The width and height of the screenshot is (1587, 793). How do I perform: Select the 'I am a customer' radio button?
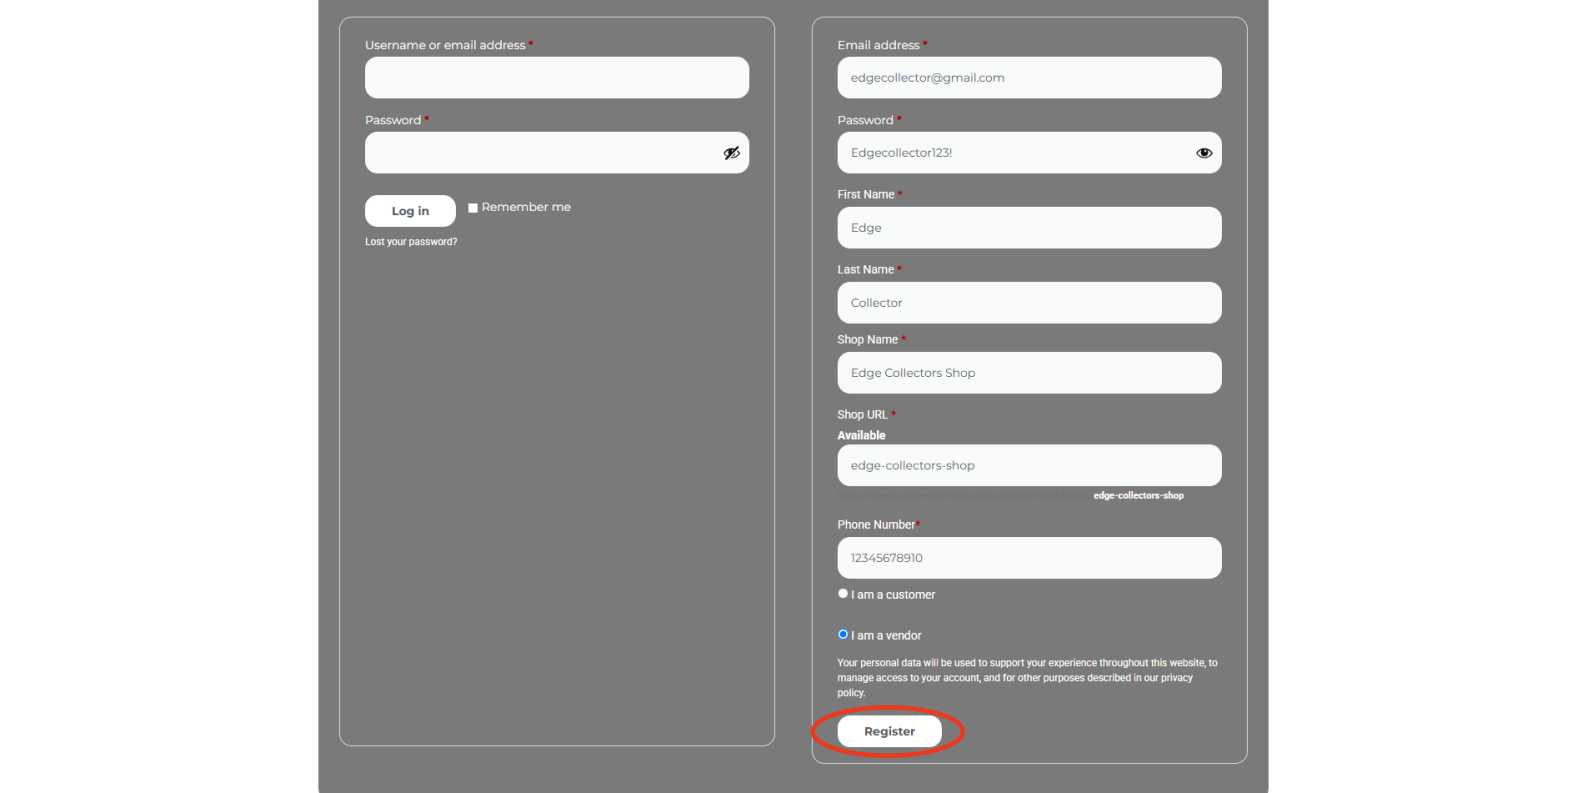(843, 594)
